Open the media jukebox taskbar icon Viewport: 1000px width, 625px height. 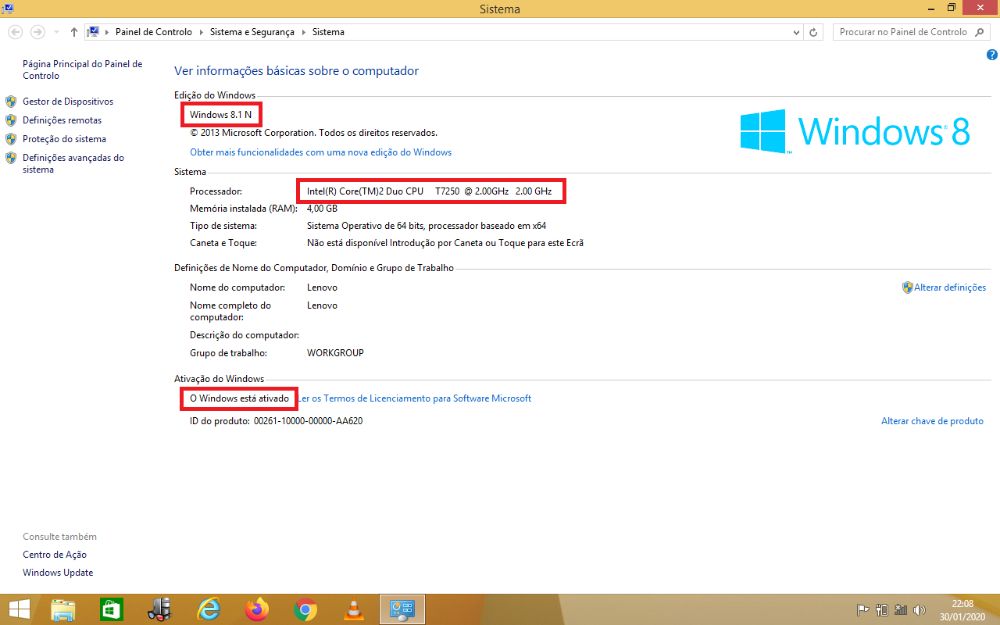click(x=159, y=610)
